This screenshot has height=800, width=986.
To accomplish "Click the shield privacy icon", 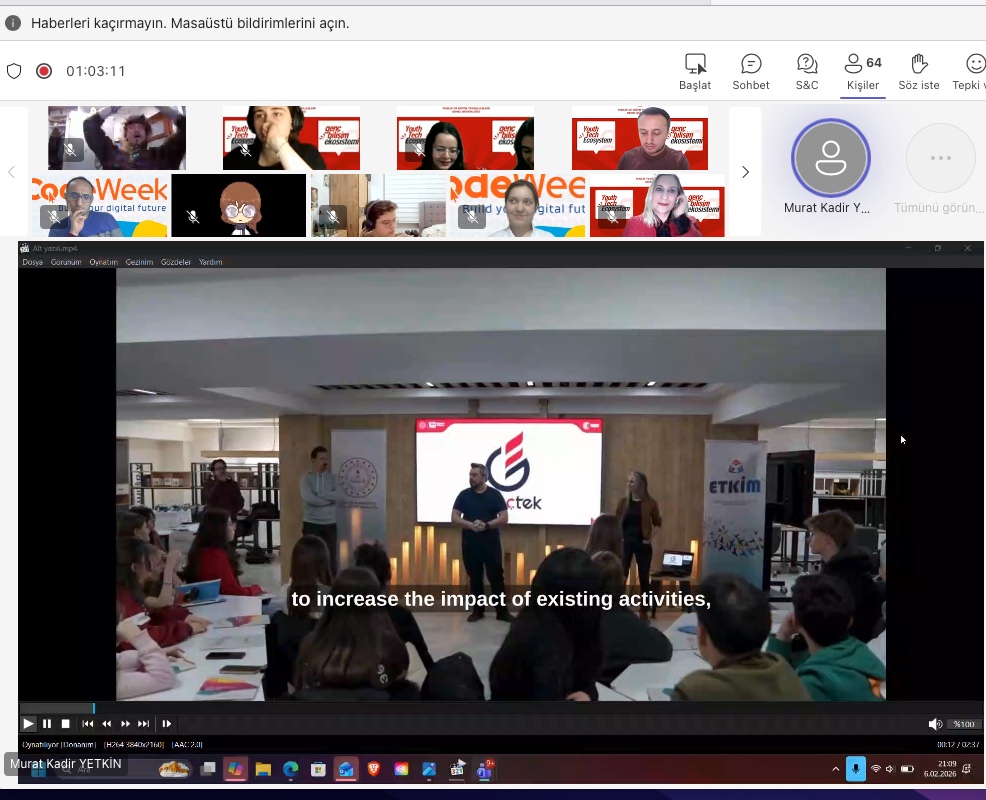I will click(14, 71).
